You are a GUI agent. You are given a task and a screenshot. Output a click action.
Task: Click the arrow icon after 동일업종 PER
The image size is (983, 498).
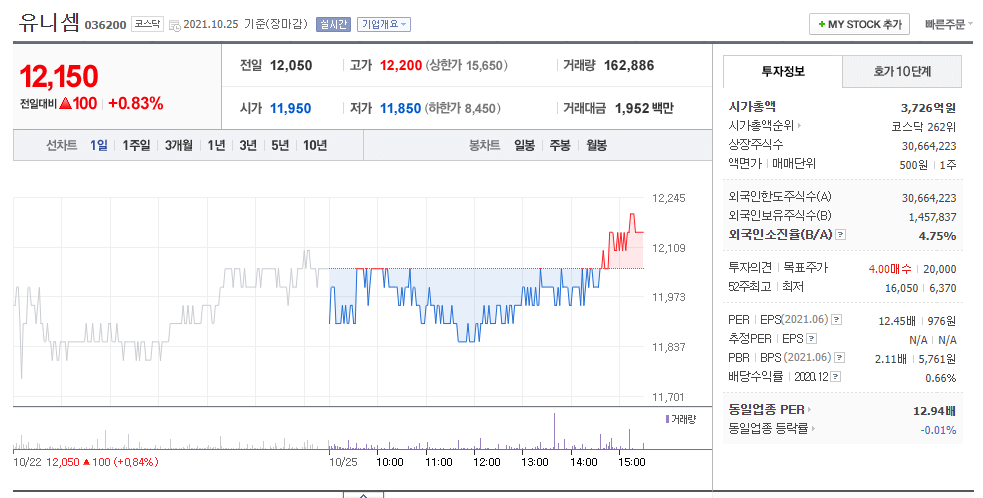pos(809,410)
